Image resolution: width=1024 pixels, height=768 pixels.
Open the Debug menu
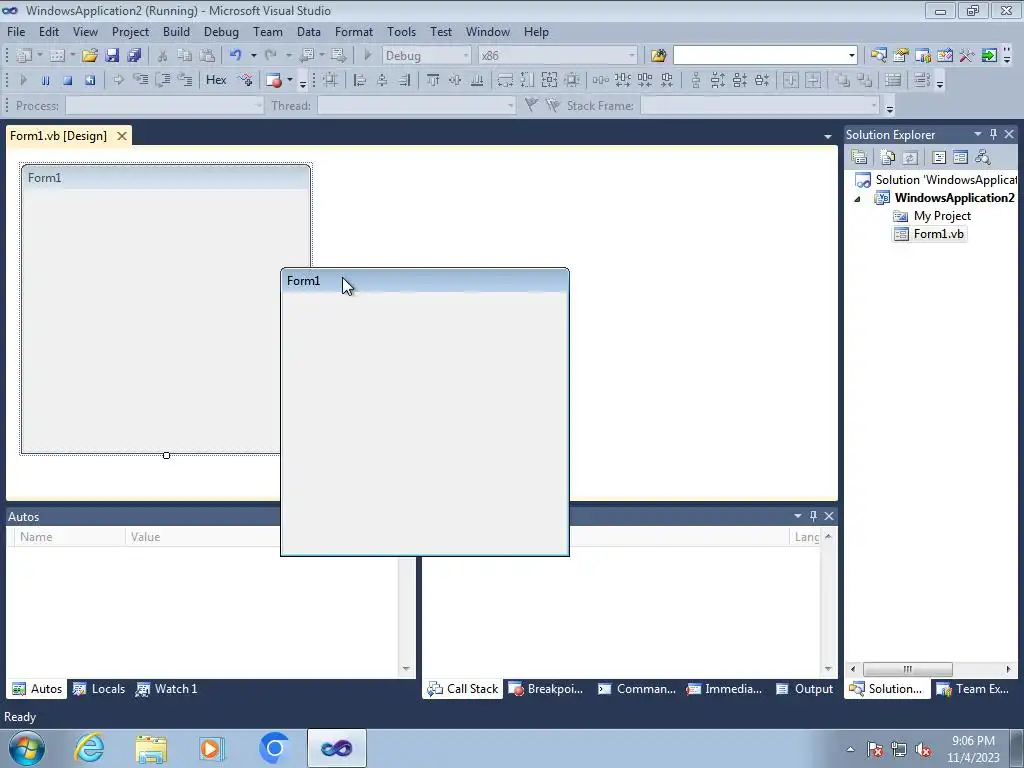tap(221, 31)
